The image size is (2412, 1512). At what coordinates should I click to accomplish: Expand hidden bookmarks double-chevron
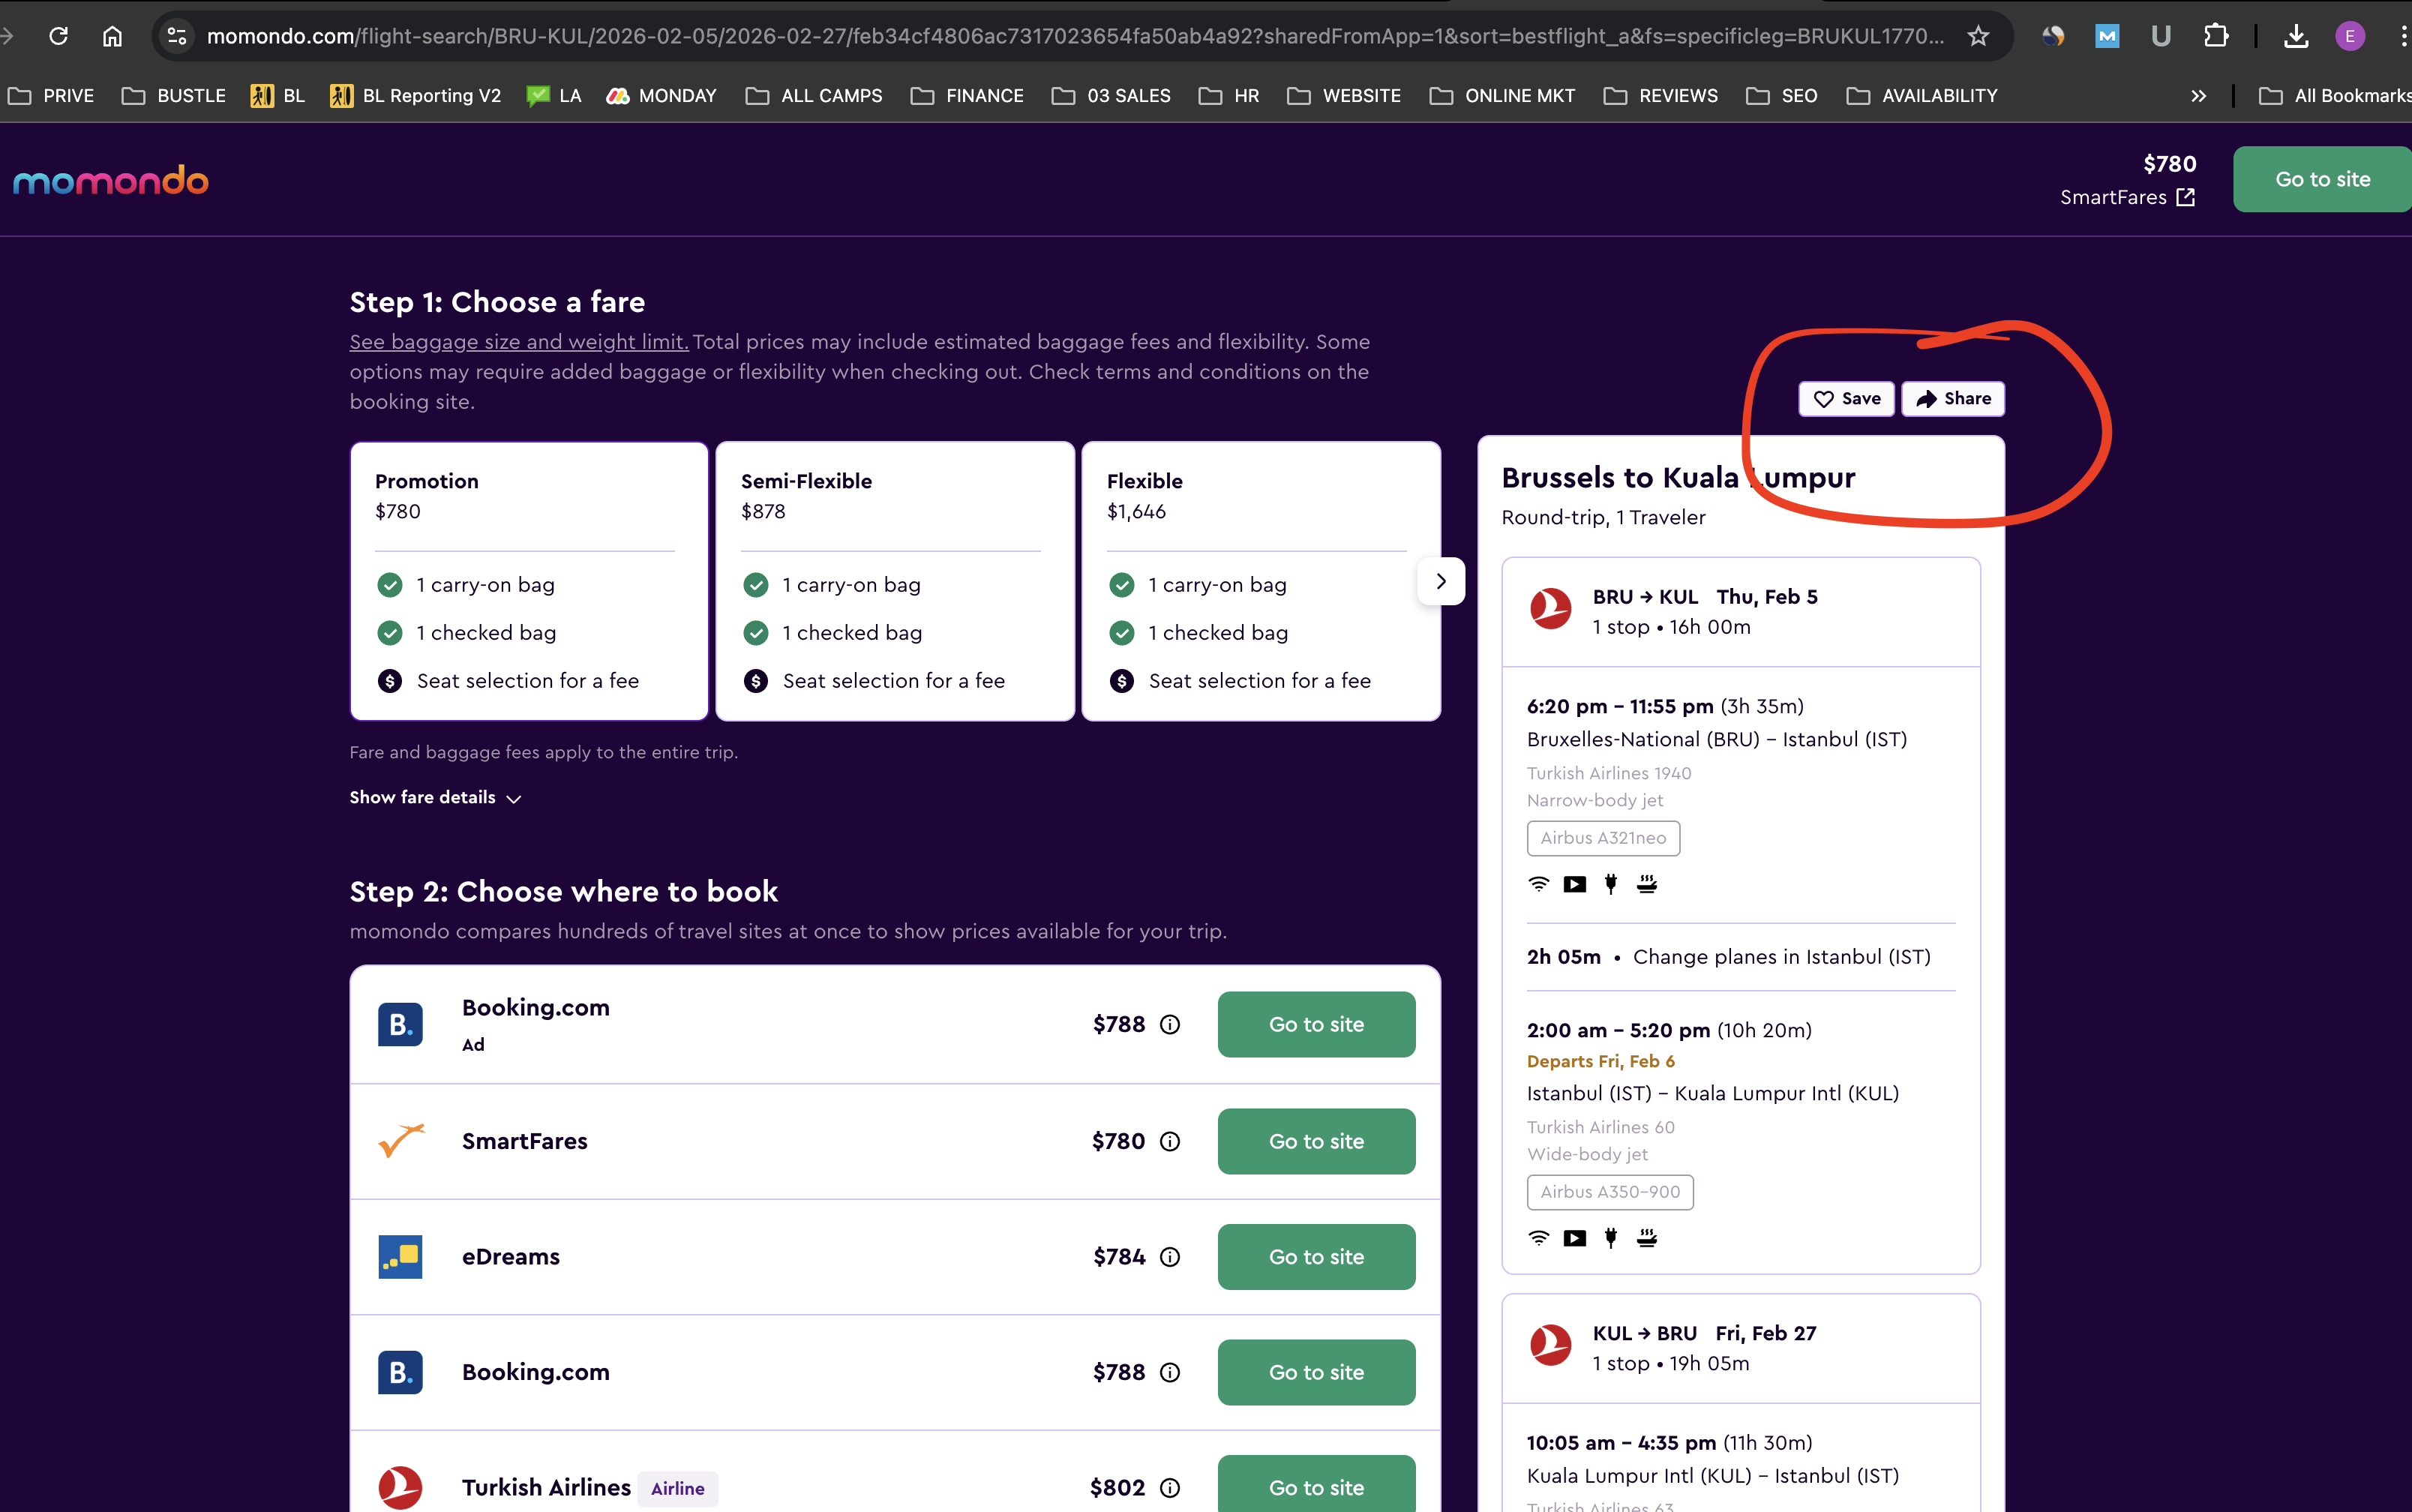2198,96
